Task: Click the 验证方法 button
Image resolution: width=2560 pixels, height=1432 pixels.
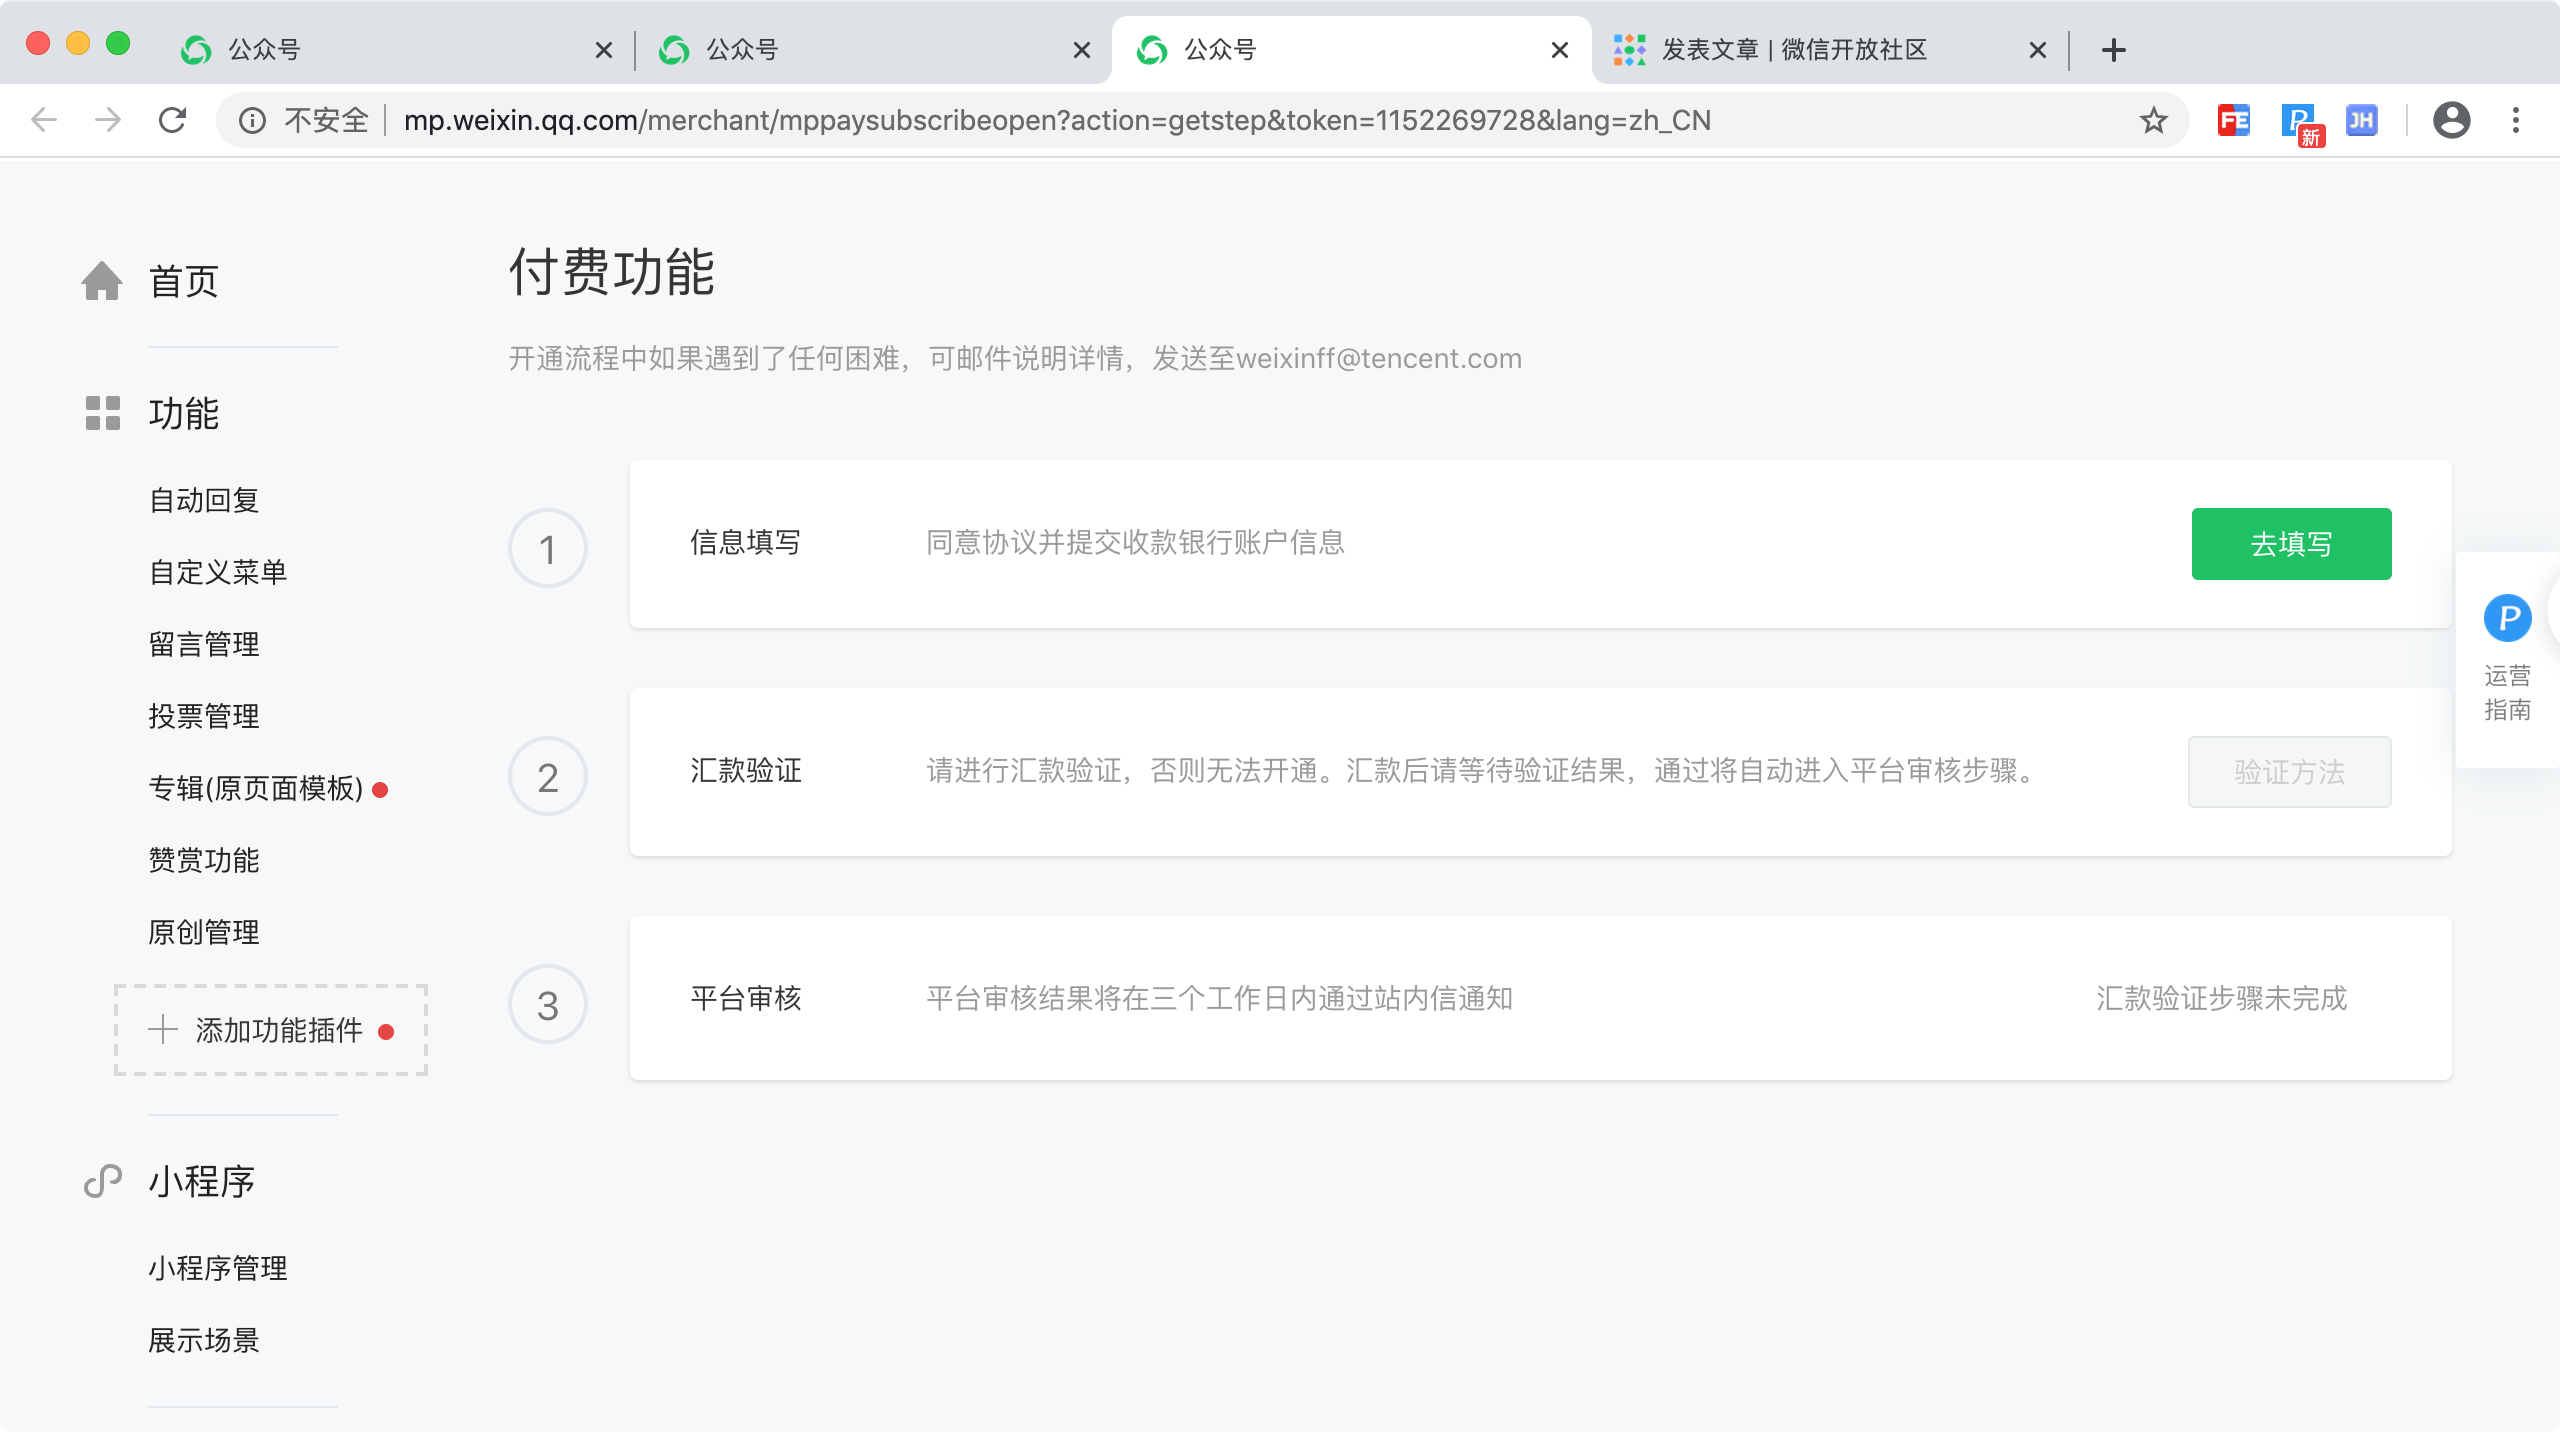Action: click(2289, 772)
